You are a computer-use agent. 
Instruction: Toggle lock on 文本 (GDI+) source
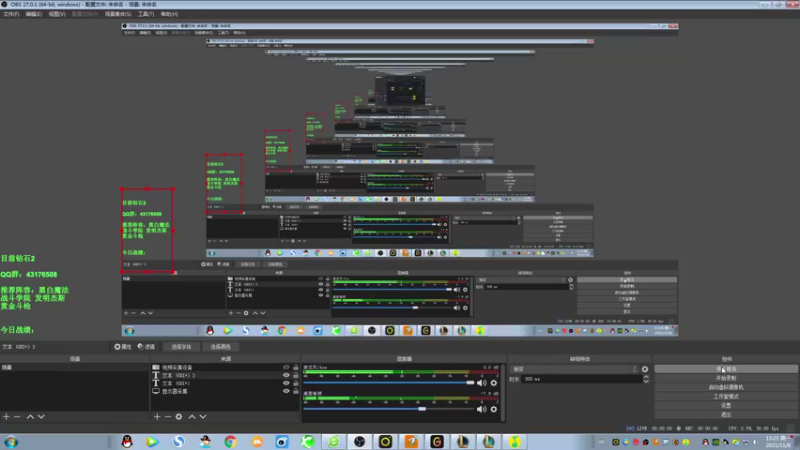point(296,383)
